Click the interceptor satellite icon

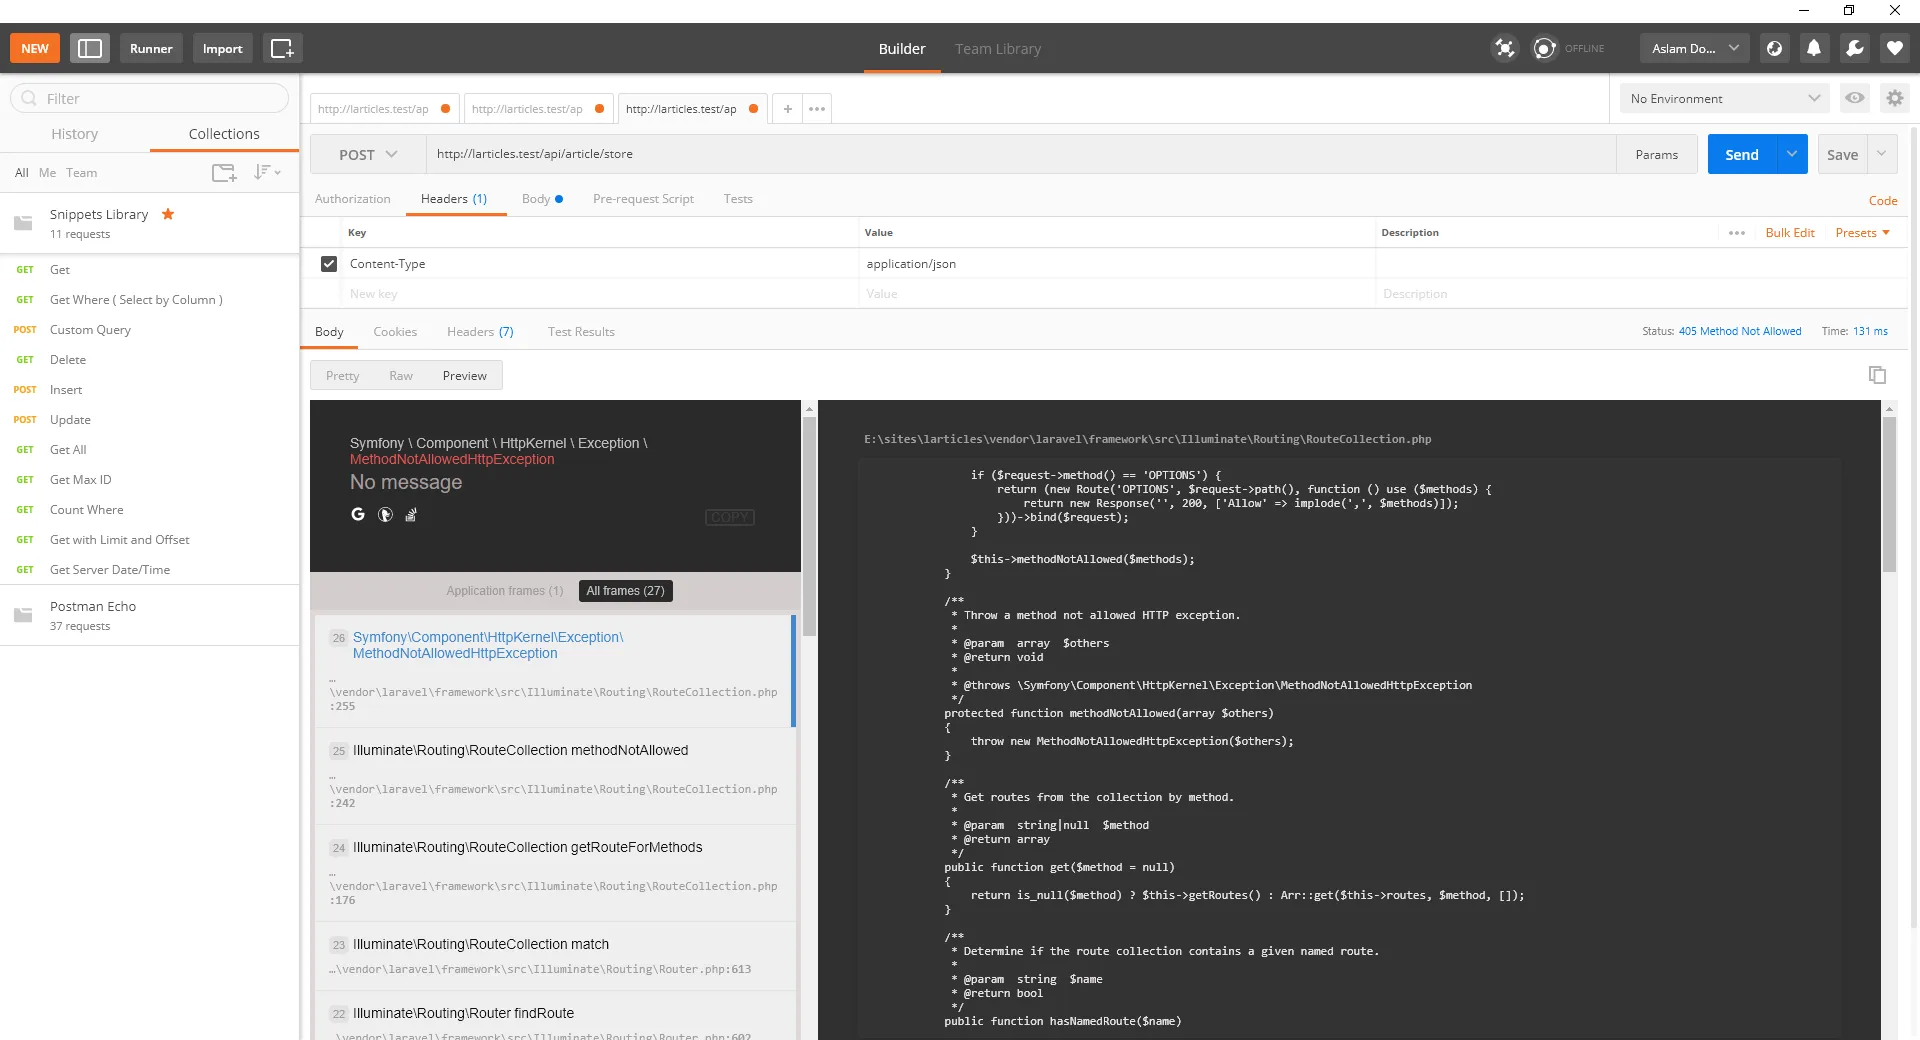click(x=1505, y=48)
